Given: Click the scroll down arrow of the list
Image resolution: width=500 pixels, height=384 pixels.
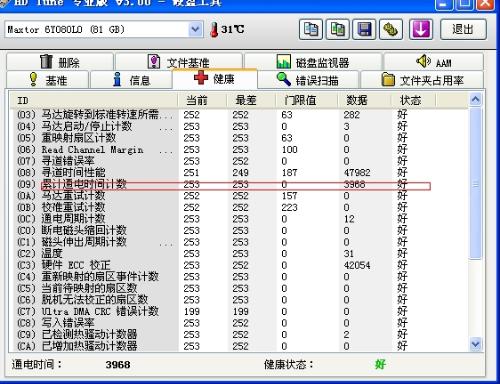Looking at the screenshot, I should (x=475, y=344).
